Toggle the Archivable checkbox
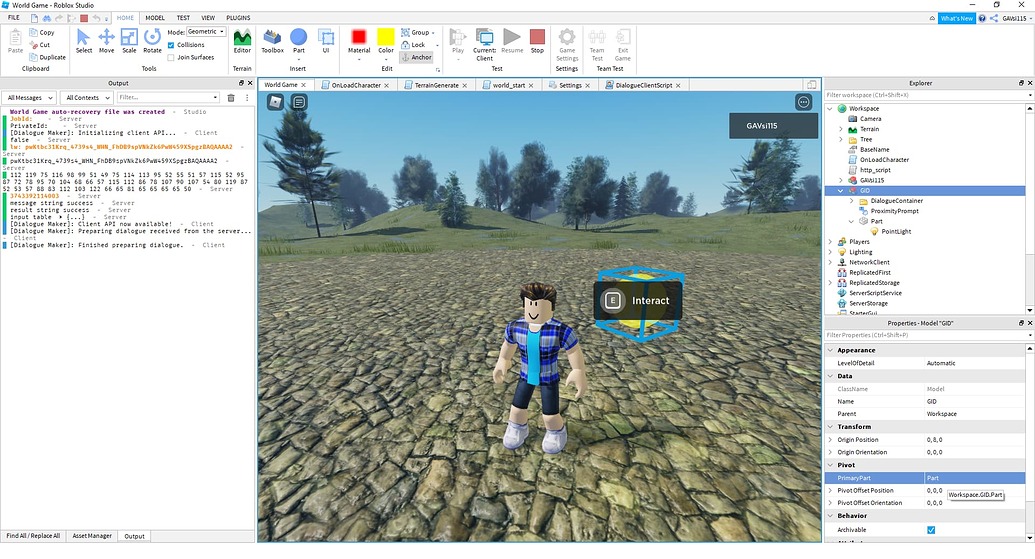The image size is (1035, 559). (931, 530)
